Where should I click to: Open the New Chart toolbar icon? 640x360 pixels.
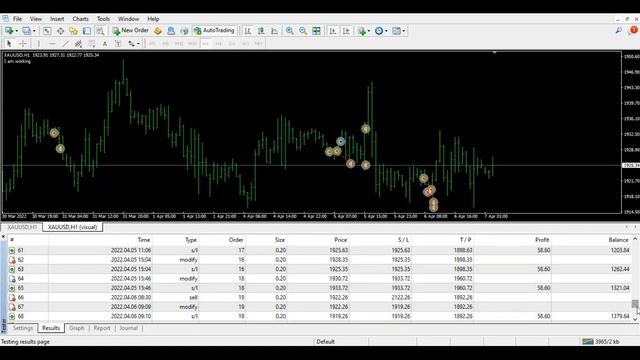(9, 31)
